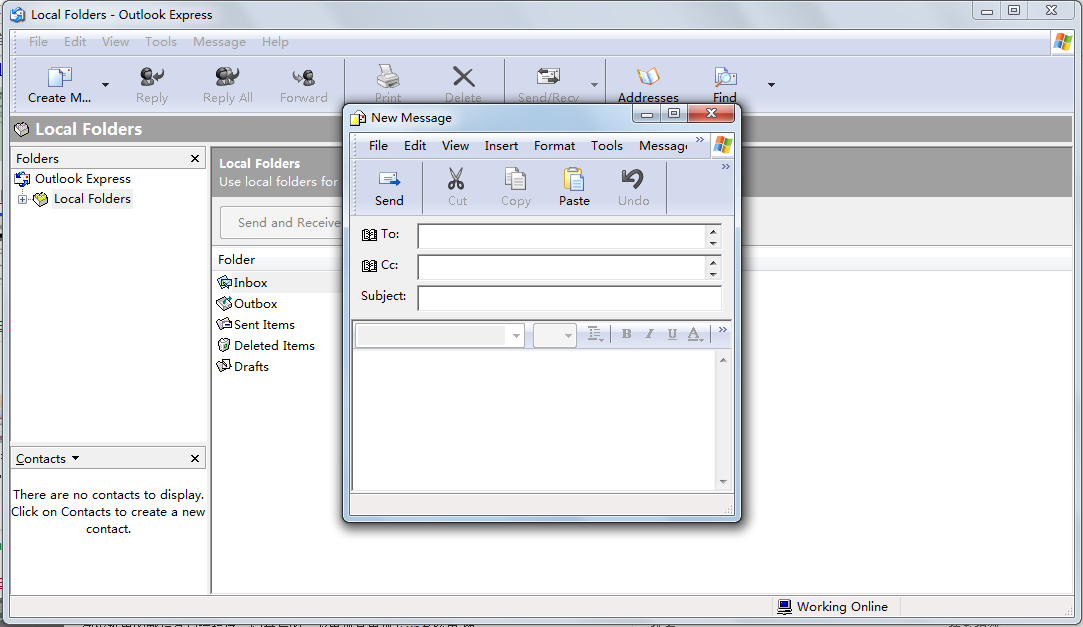This screenshot has height=627, width=1083.
Task: Click the Copy icon in New Message
Action: [515, 179]
